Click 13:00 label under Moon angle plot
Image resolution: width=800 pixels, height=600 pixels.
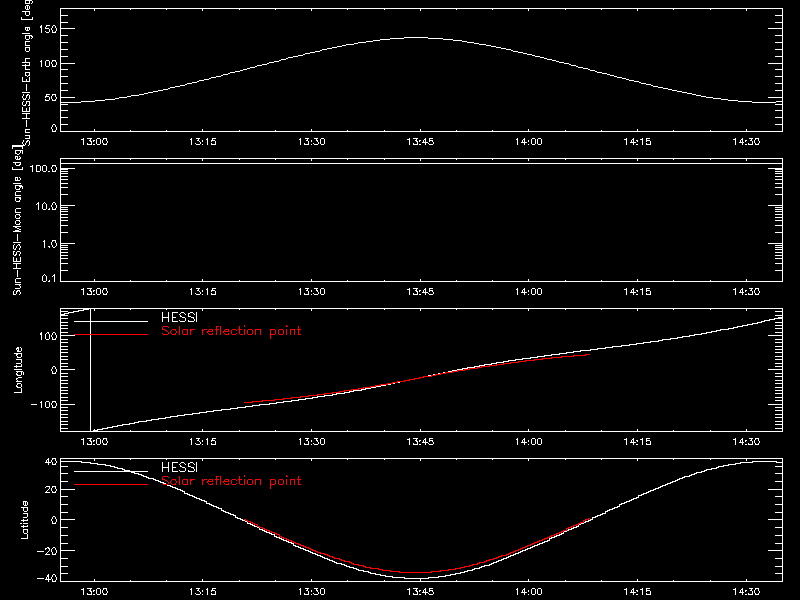[94, 291]
